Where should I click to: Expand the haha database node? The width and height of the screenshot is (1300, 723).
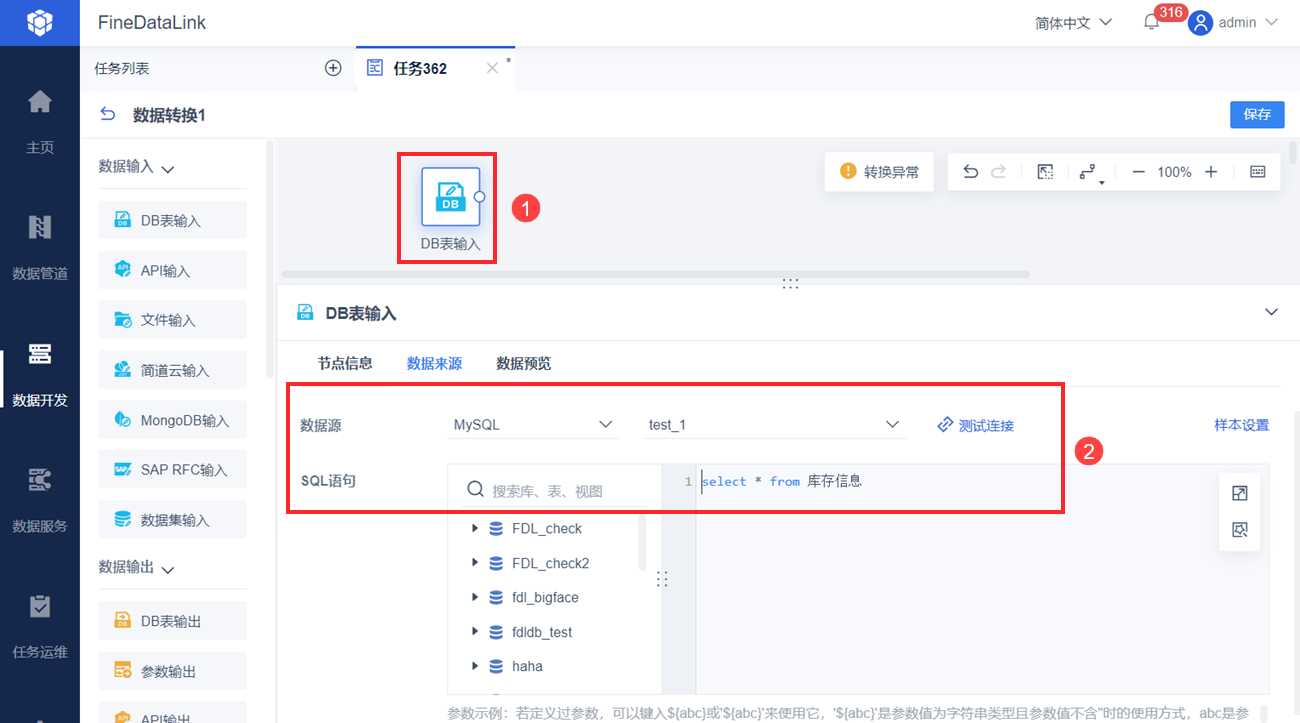click(475, 666)
